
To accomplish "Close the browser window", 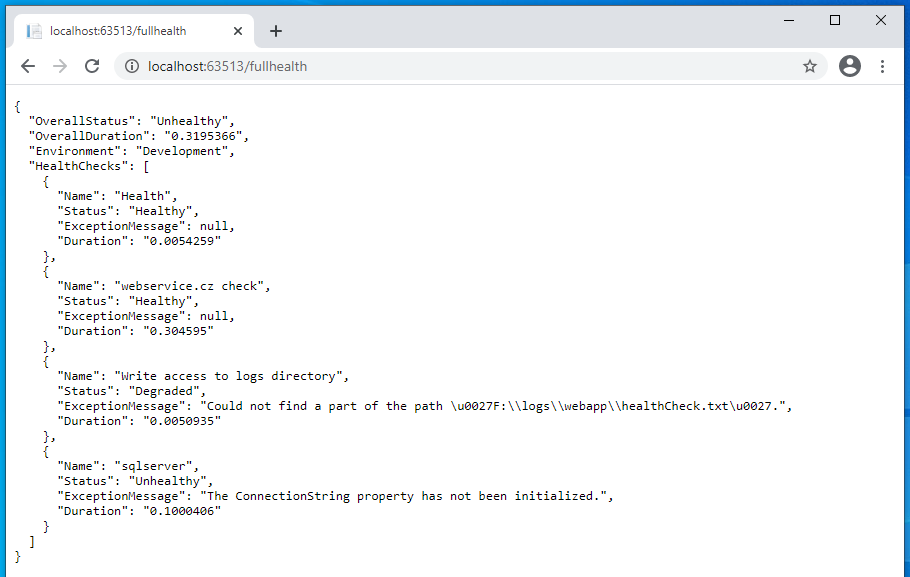I will (880, 20).
